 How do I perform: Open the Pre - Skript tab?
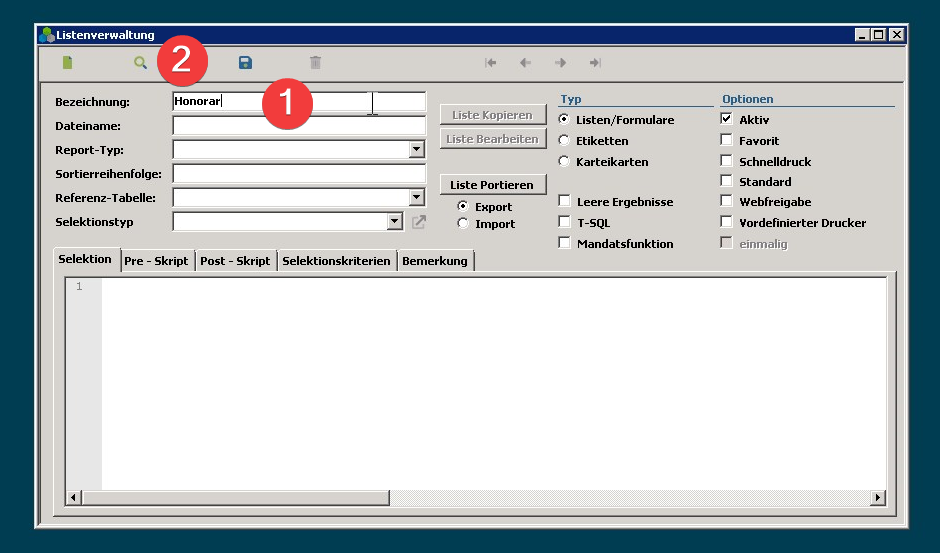[x=157, y=261]
